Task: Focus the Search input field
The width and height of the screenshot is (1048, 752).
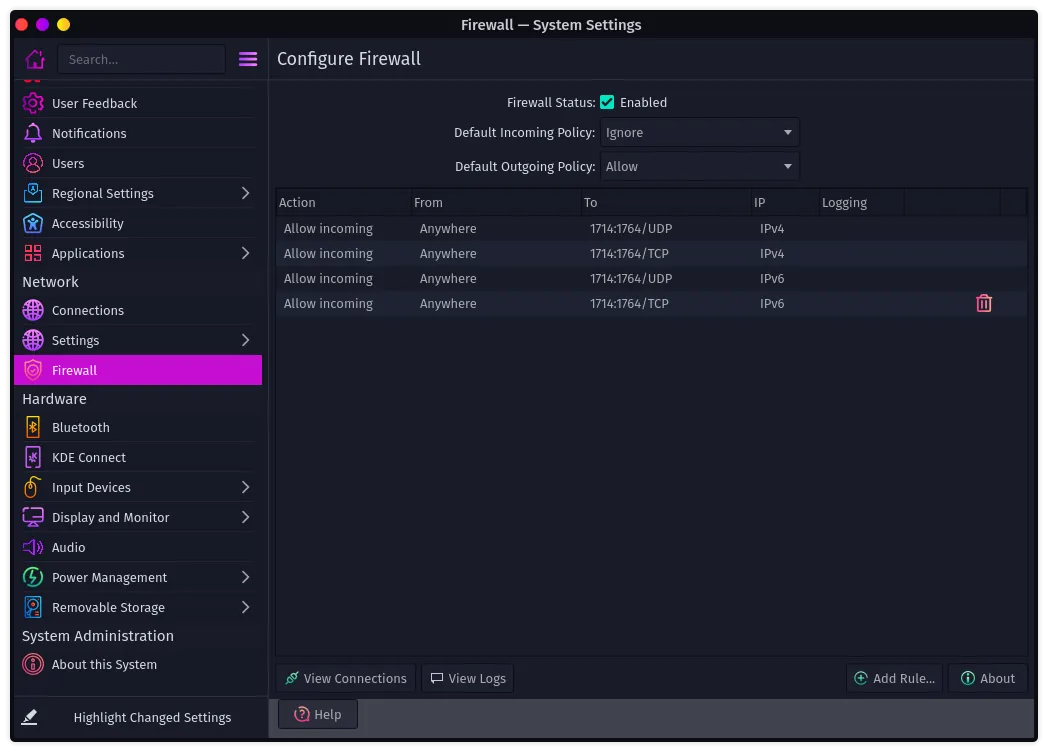Action: point(142,59)
